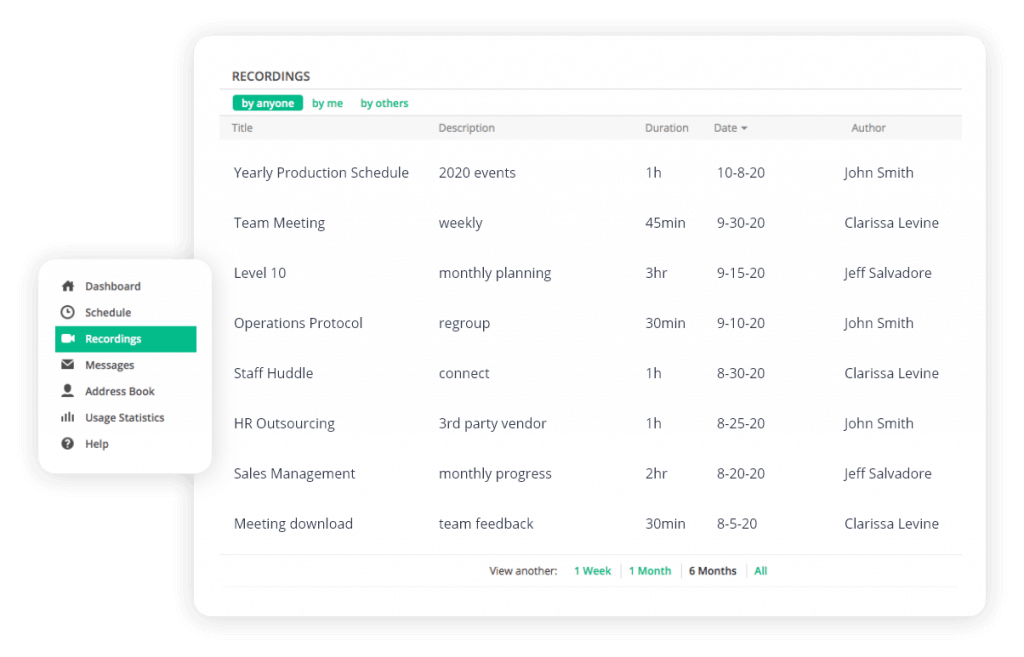Open Schedule via the clock icon
This screenshot has height=657, width=1024.
pos(68,312)
